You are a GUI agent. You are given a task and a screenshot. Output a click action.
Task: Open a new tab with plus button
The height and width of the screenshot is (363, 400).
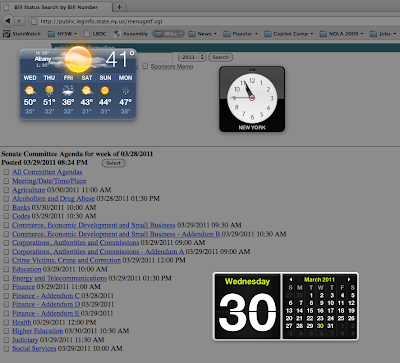pyautogui.click(x=120, y=7)
